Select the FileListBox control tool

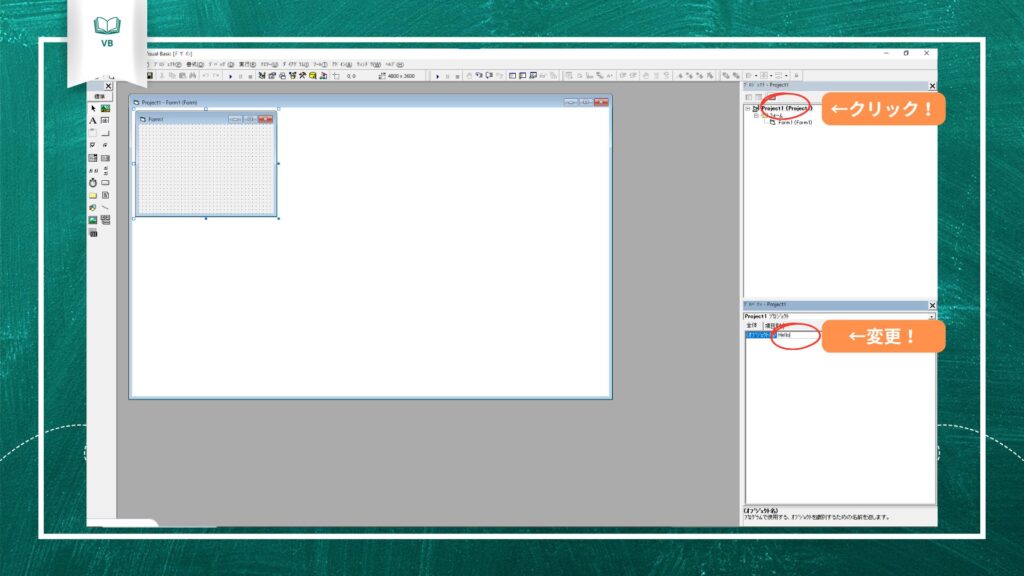(x=105, y=195)
